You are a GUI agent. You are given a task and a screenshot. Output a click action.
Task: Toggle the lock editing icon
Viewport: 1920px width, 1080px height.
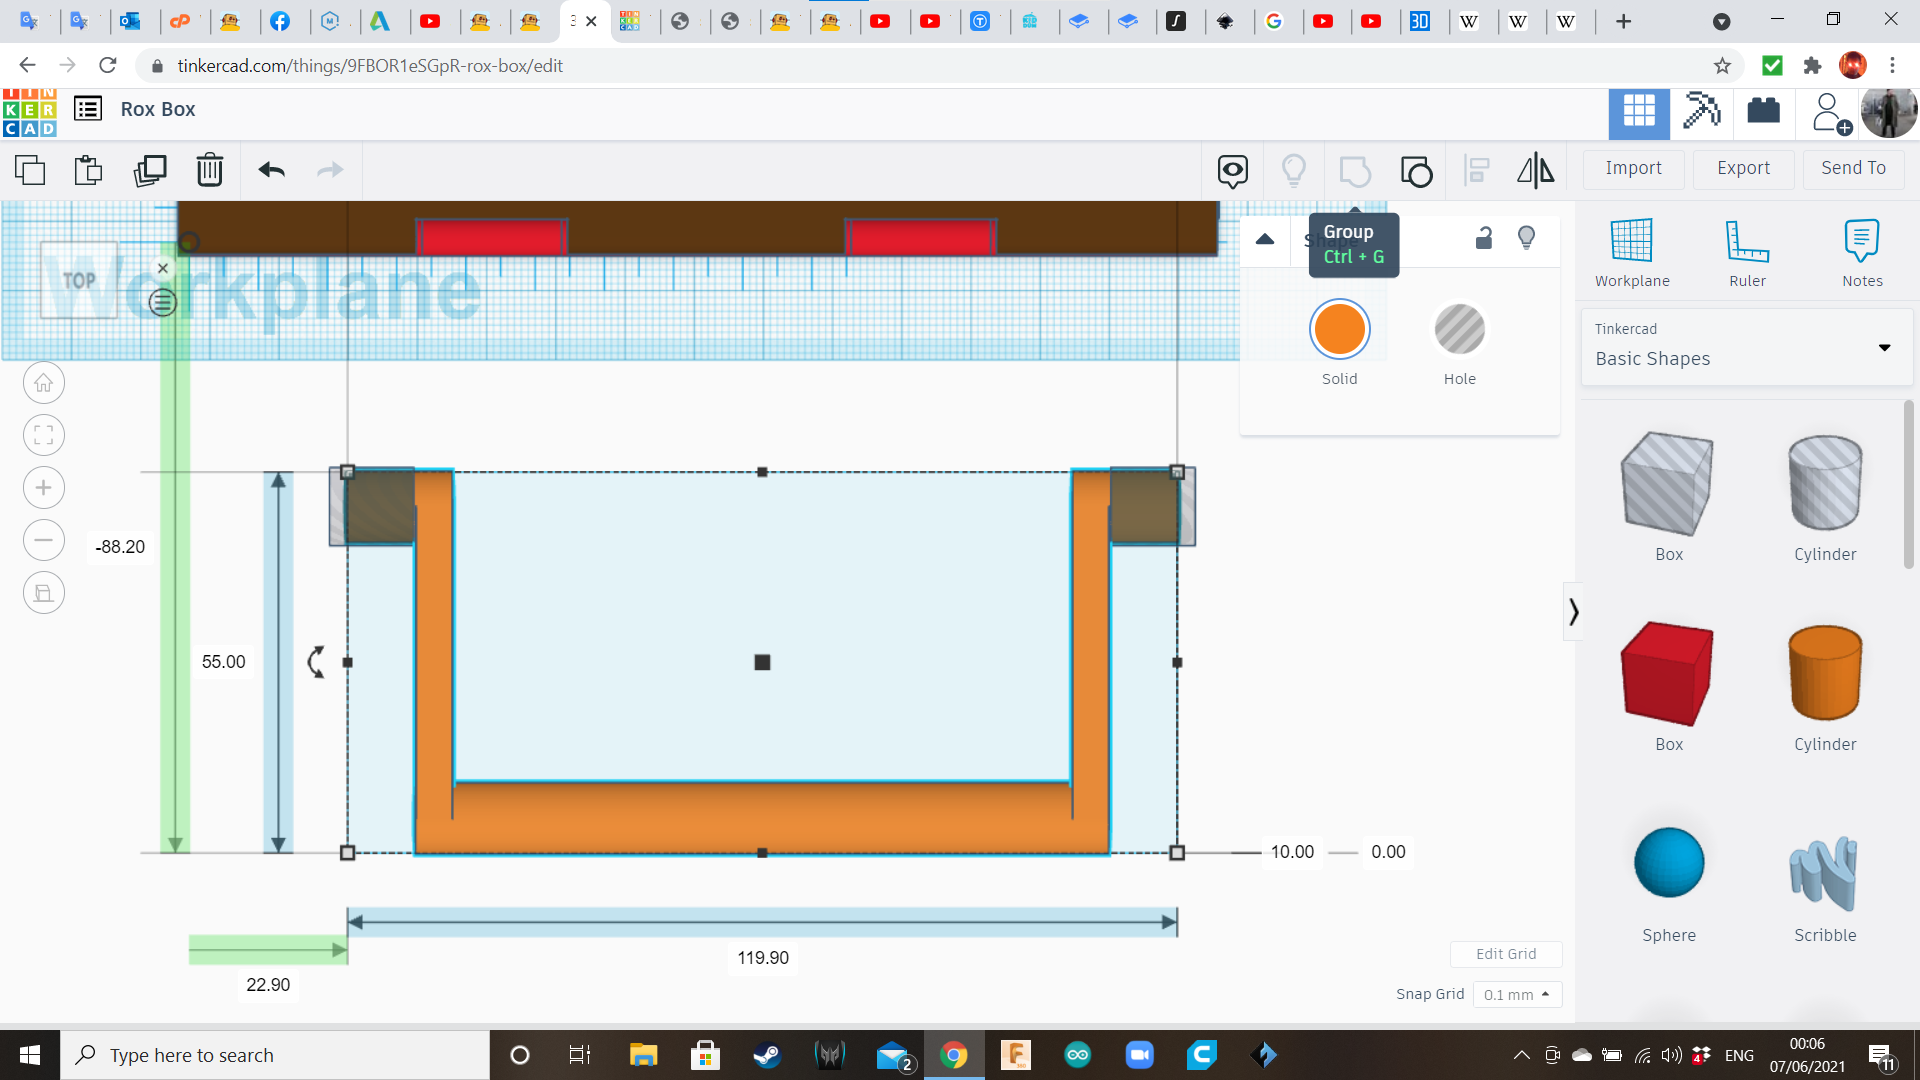(x=1484, y=238)
